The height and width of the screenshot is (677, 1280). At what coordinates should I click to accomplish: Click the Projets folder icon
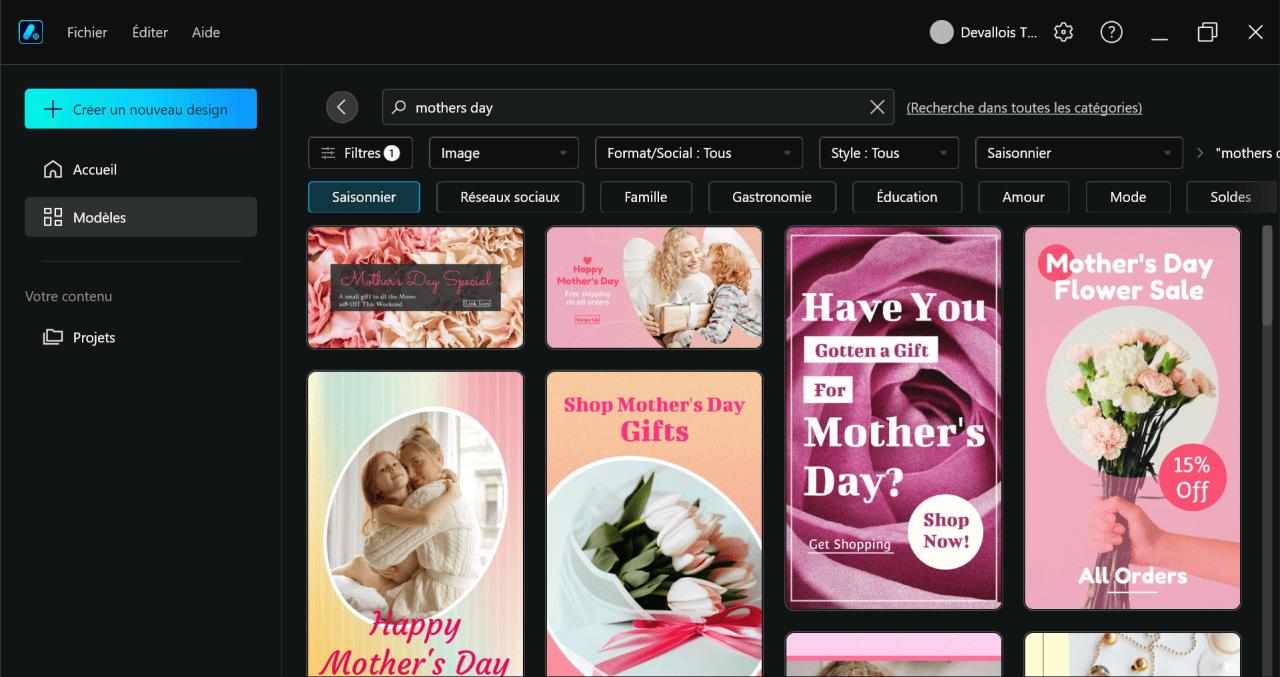click(x=53, y=337)
